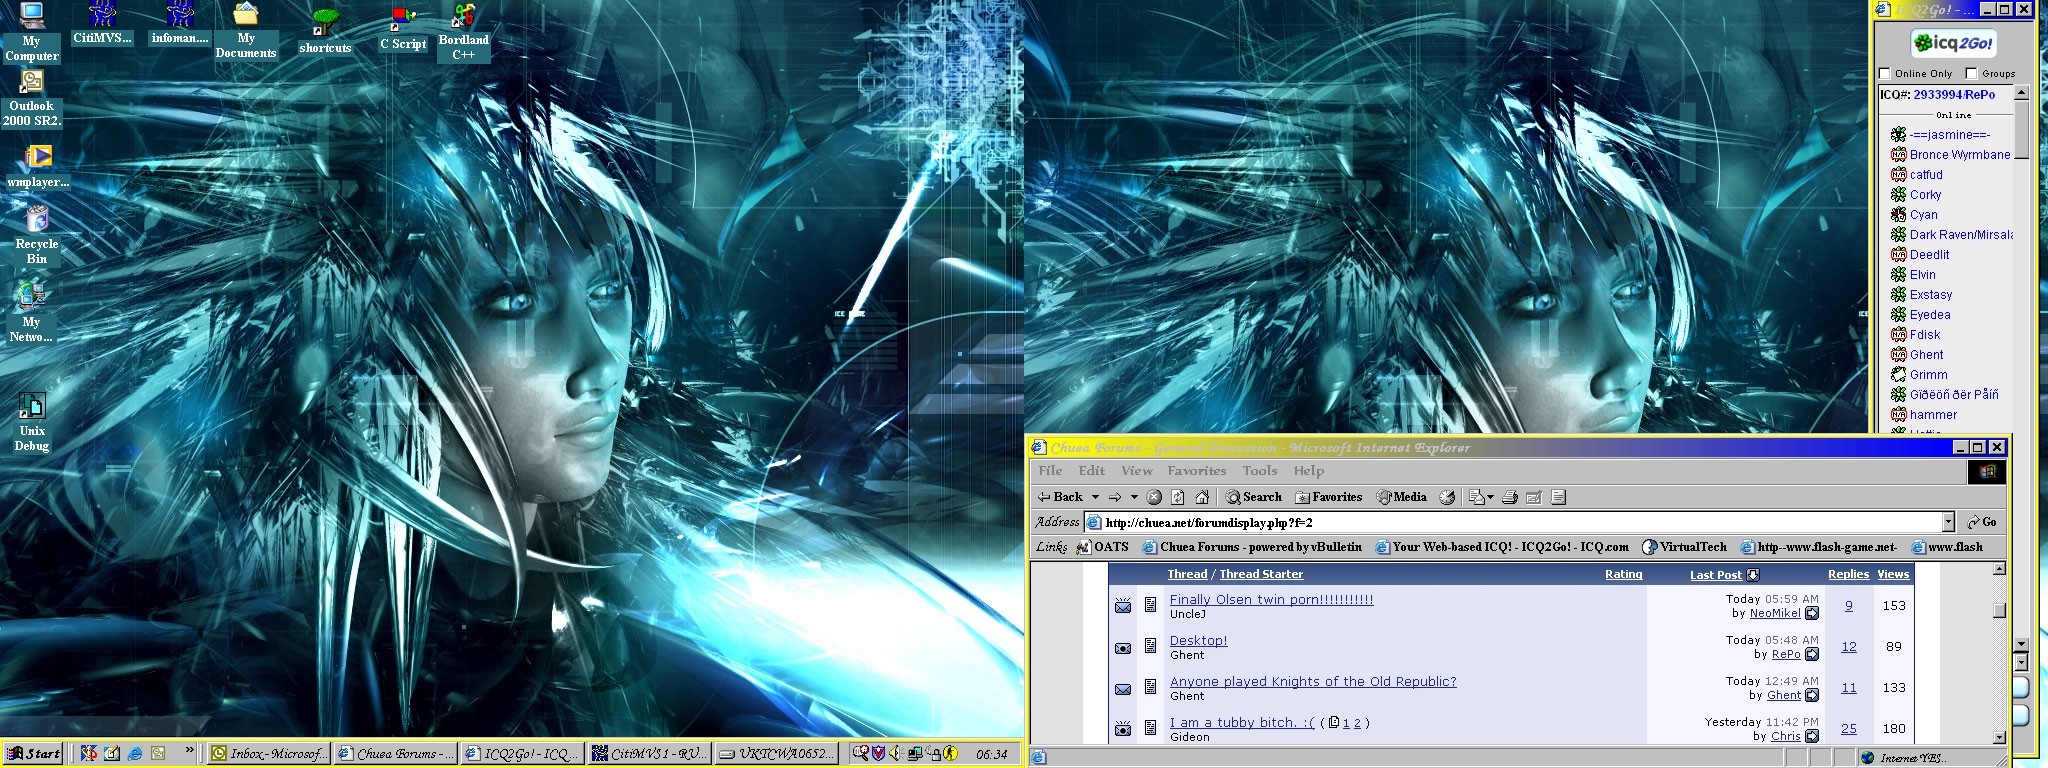Open the Forward button history dropdown
The height and width of the screenshot is (768, 2048).
(x=1134, y=497)
